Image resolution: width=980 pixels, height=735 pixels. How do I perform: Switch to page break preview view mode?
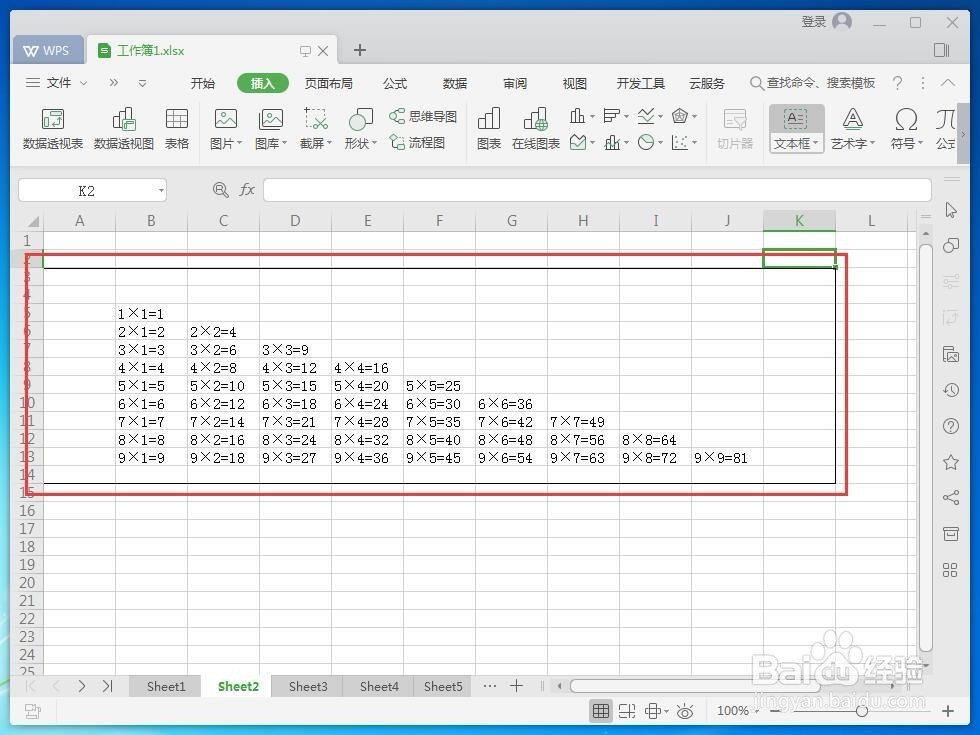pyautogui.click(x=627, y=710)
